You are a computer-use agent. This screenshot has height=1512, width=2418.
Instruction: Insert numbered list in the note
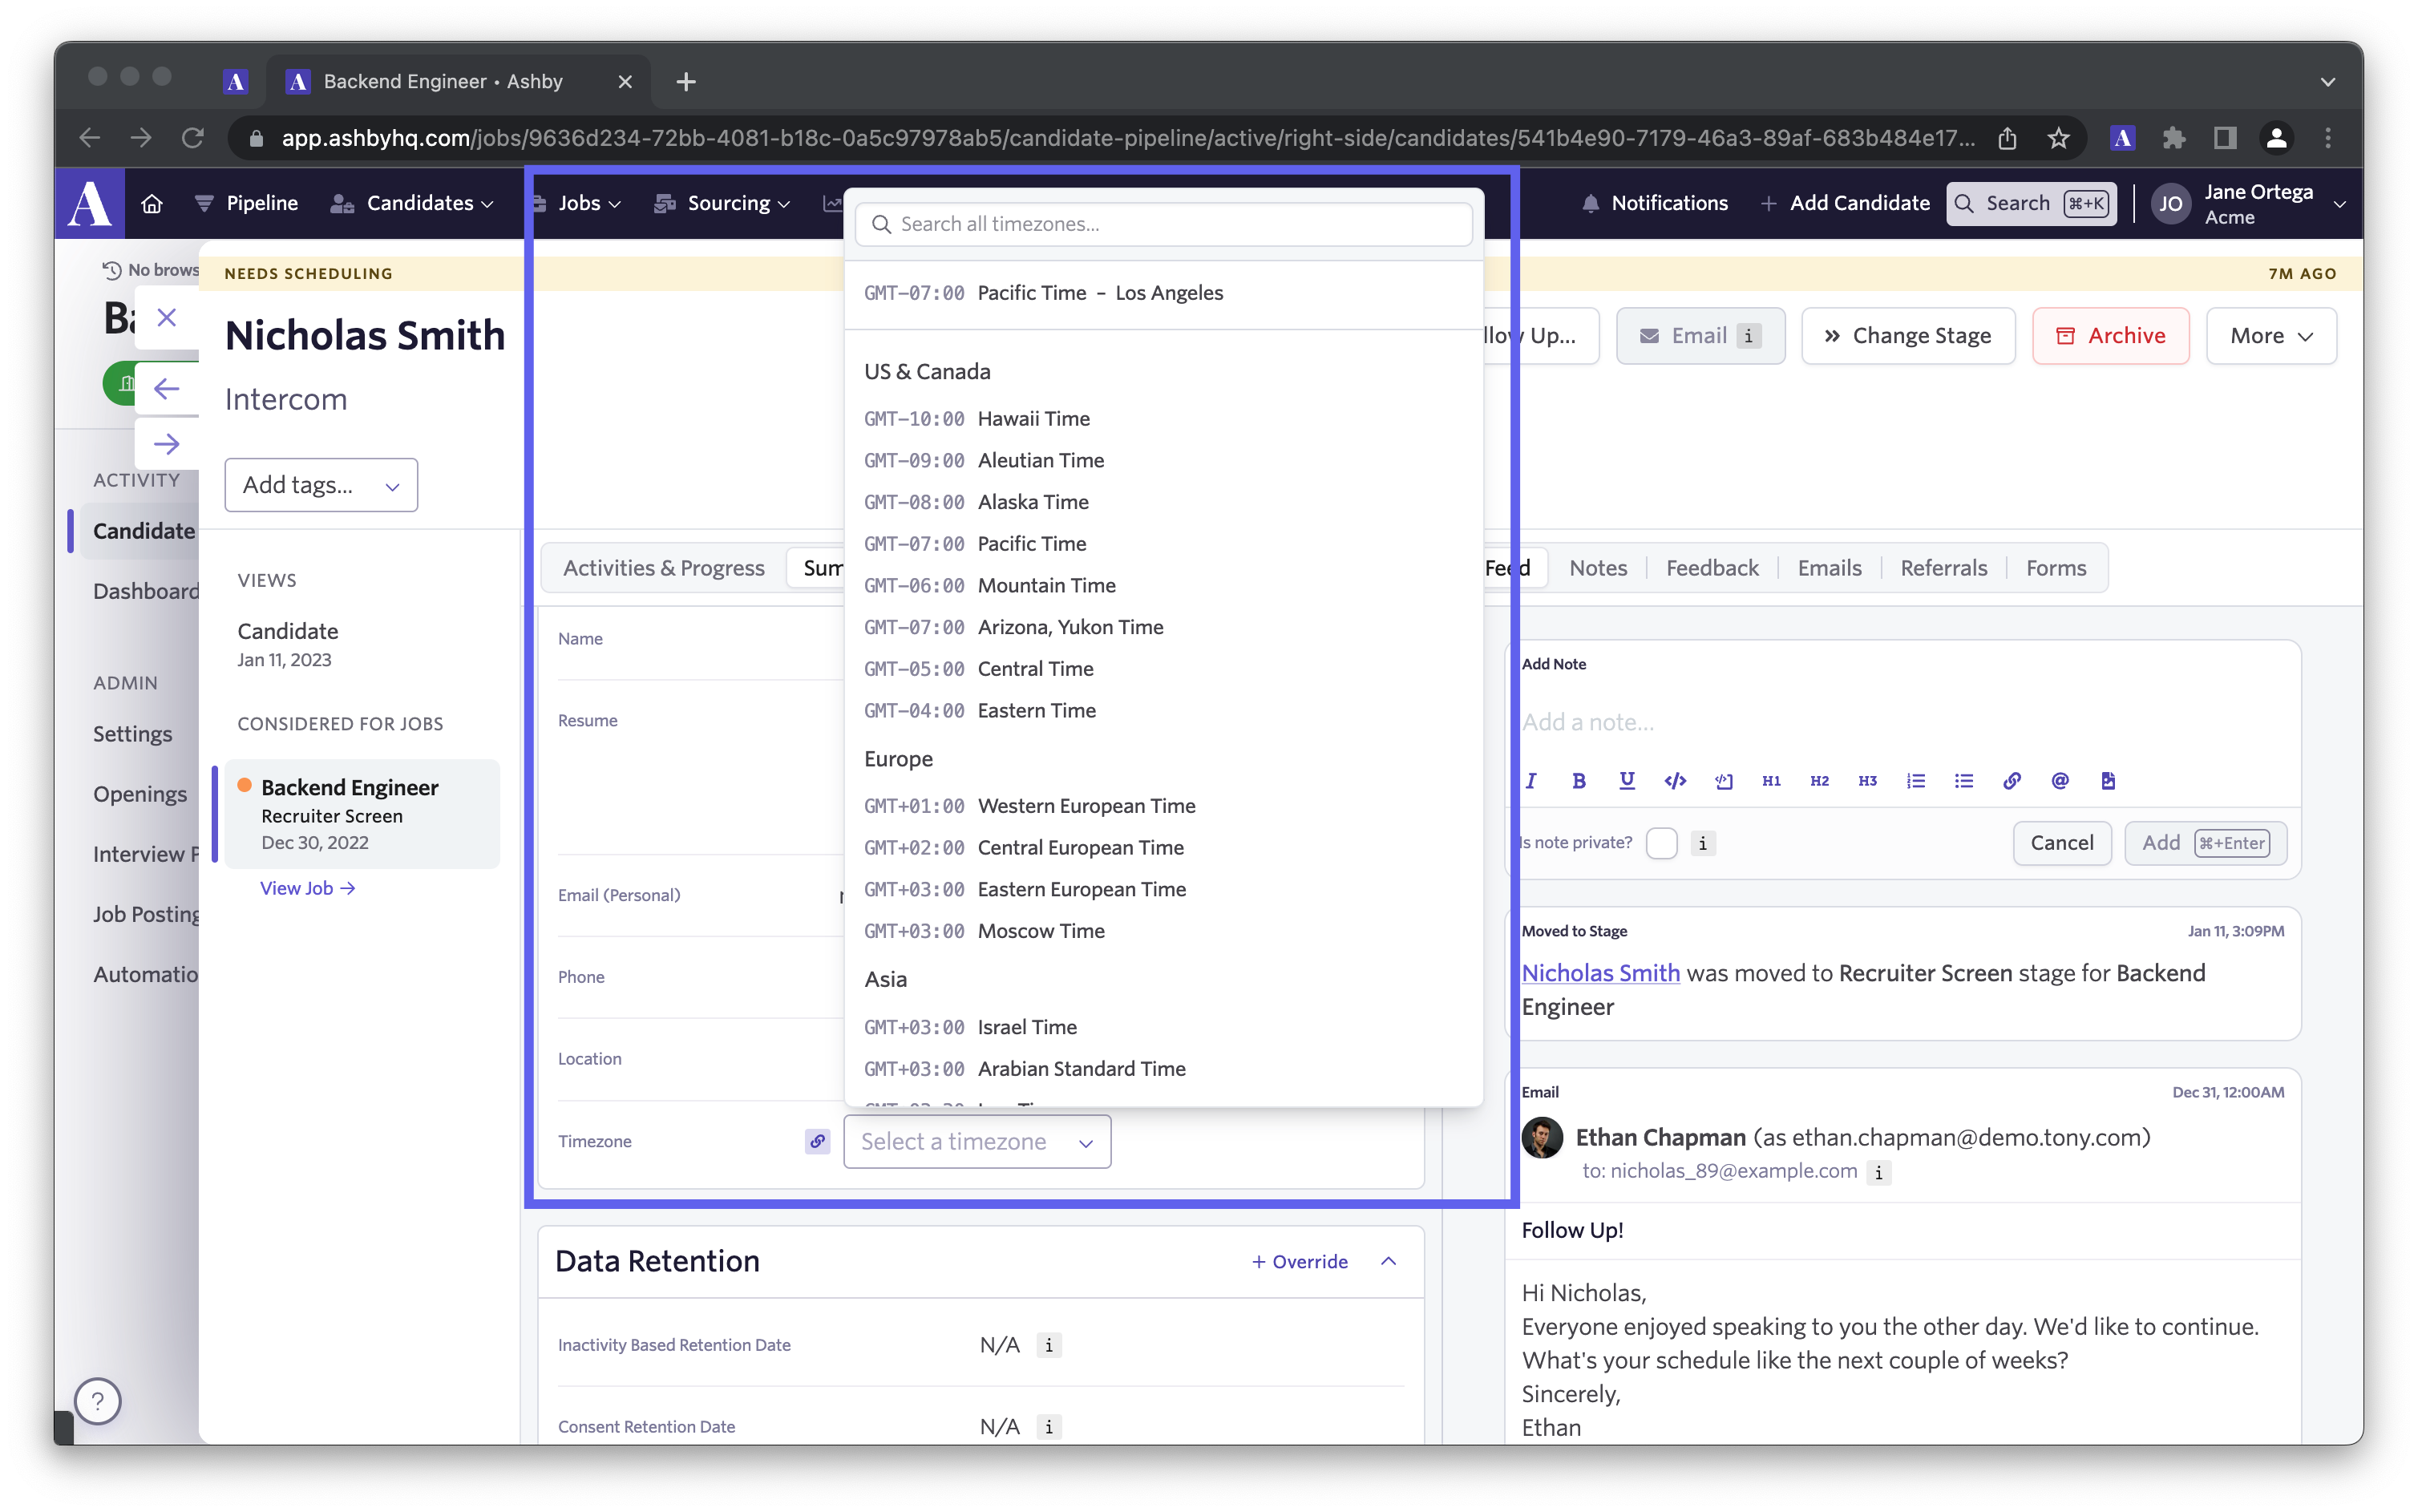pyautogui.click(x=1915, y=781)
